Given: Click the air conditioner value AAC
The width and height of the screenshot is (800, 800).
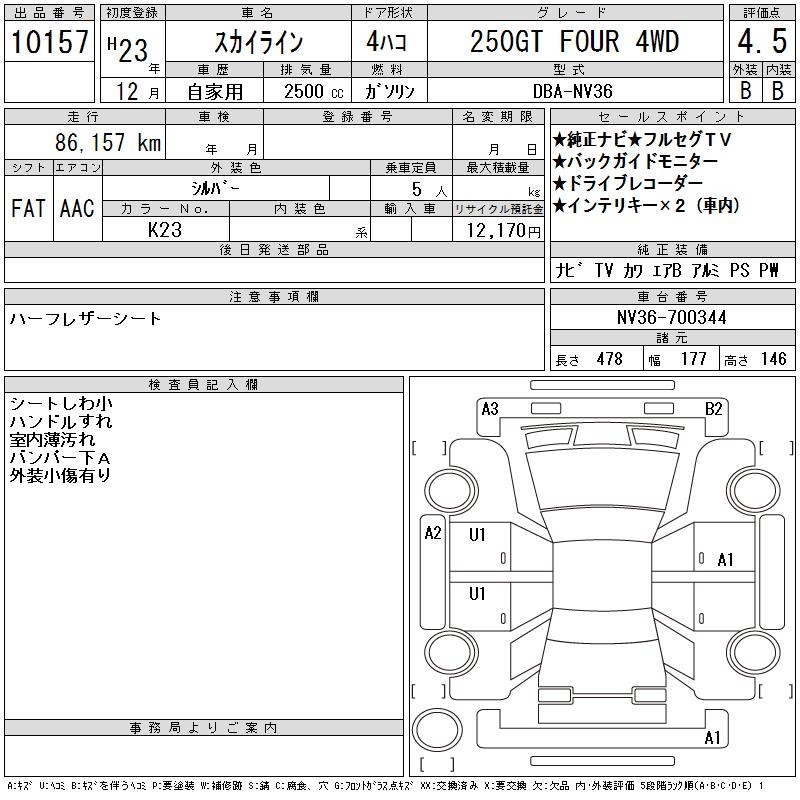Looking at the screenshot, I should pyautogui.click(x=77, y=209).
